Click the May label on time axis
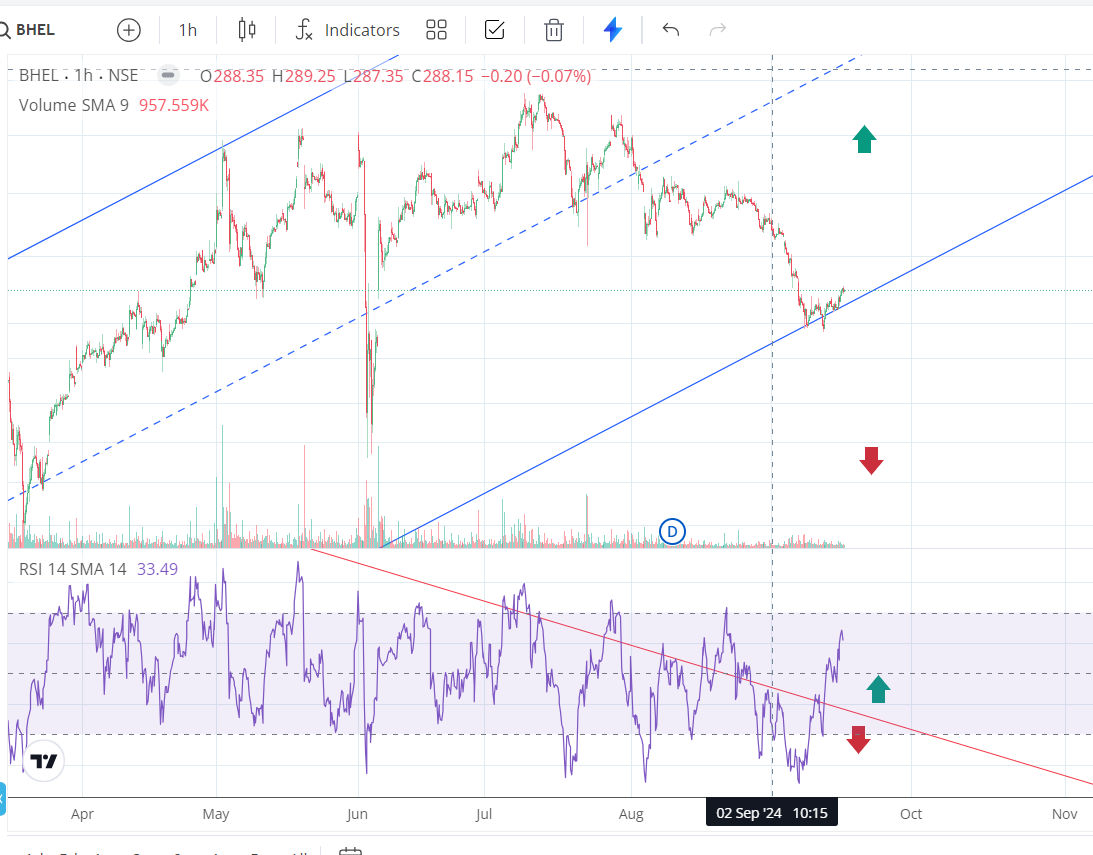1093x855 pixels. 216,814
